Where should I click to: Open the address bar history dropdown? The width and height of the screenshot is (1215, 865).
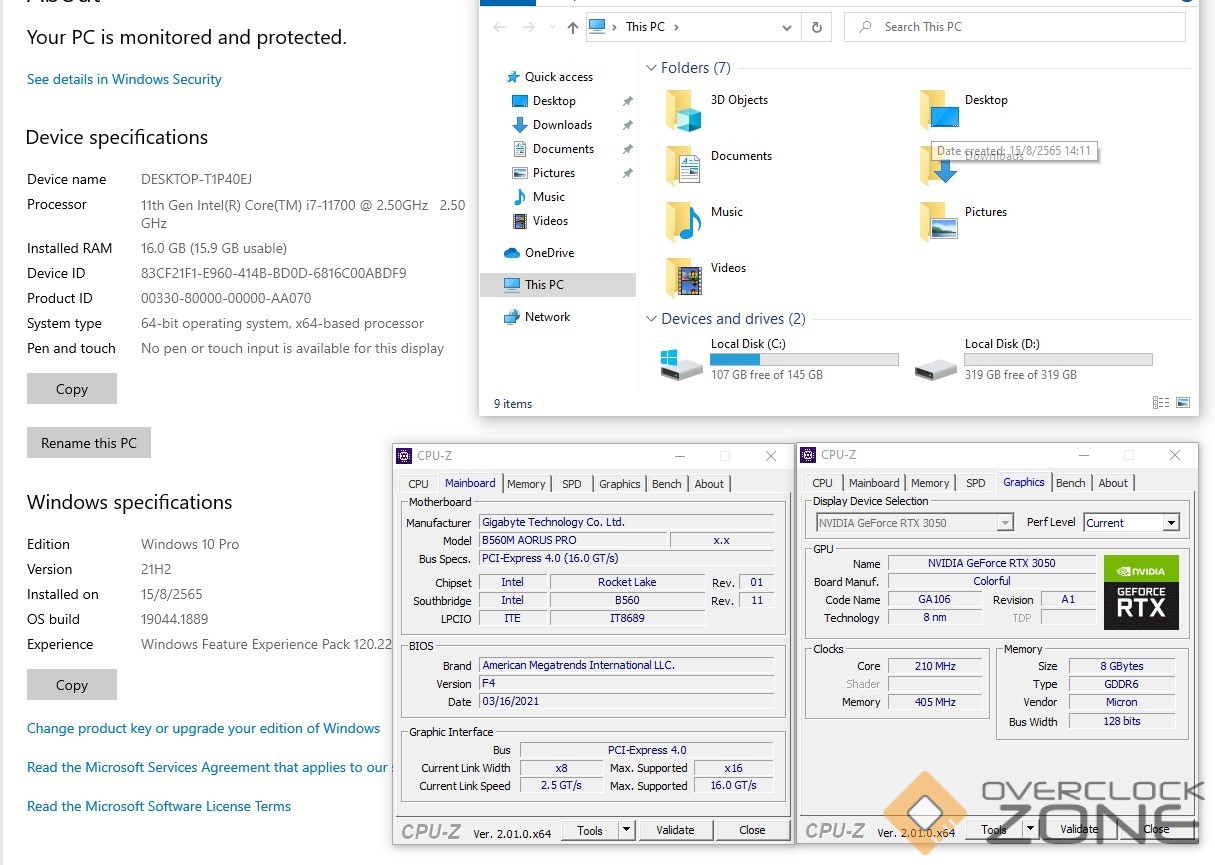787,27
